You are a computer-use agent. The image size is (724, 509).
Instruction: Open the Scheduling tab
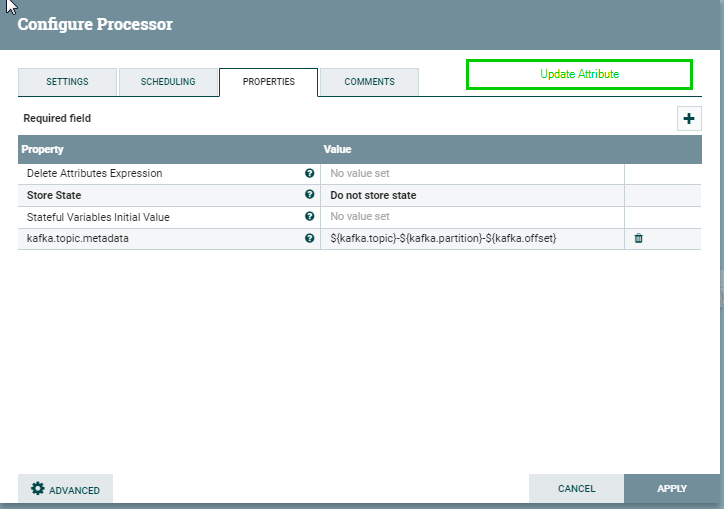click(x=168, y=82)
